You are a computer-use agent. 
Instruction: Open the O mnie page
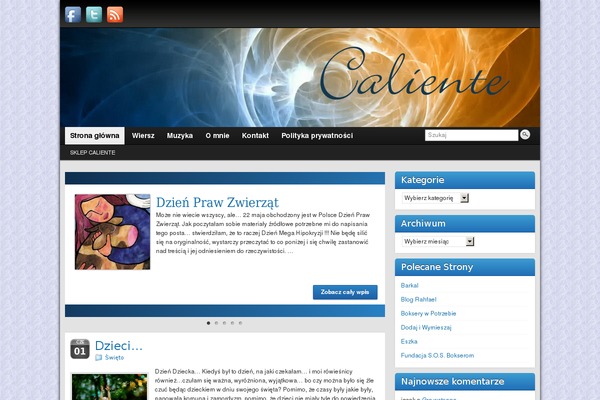217,136
